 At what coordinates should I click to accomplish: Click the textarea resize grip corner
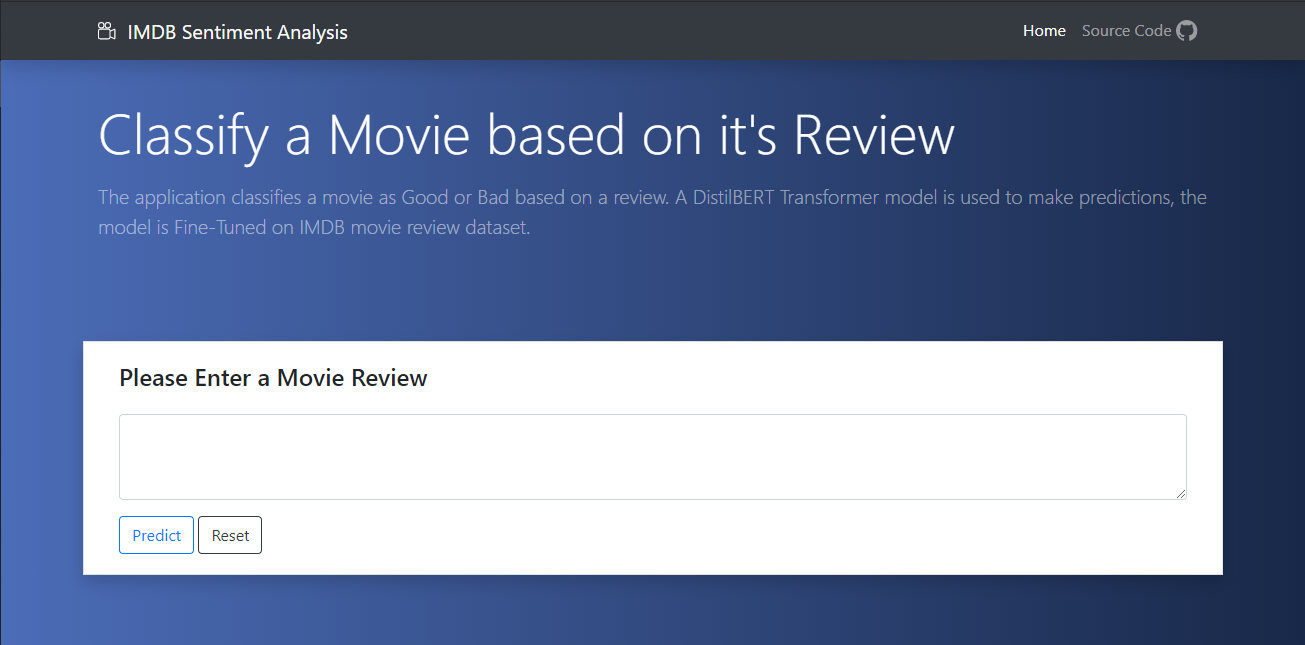1182,493
